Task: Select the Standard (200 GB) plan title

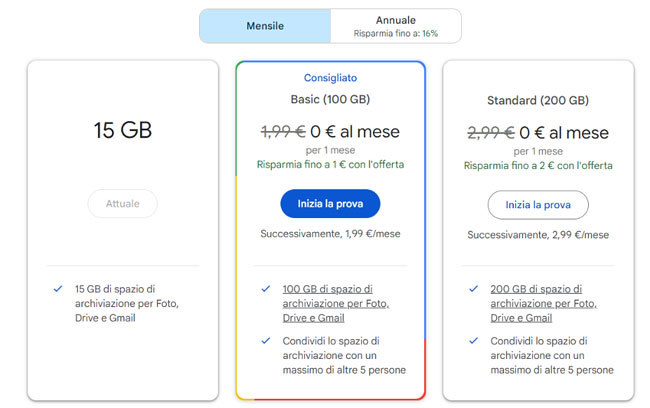Action: (x=538, y=100)
